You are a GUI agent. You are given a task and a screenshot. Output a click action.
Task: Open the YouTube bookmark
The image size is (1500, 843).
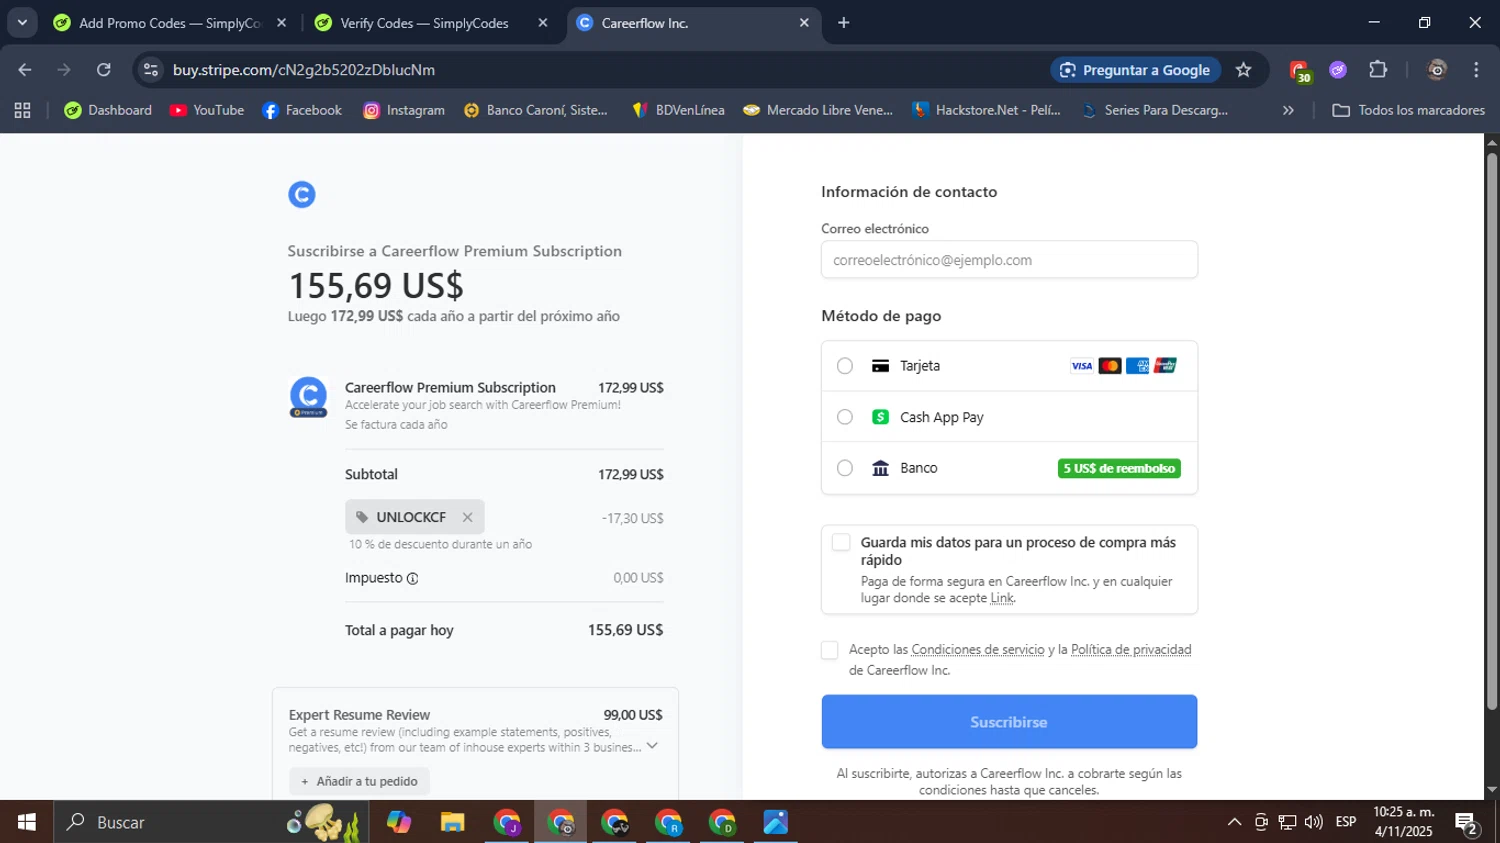pos(207,110)
